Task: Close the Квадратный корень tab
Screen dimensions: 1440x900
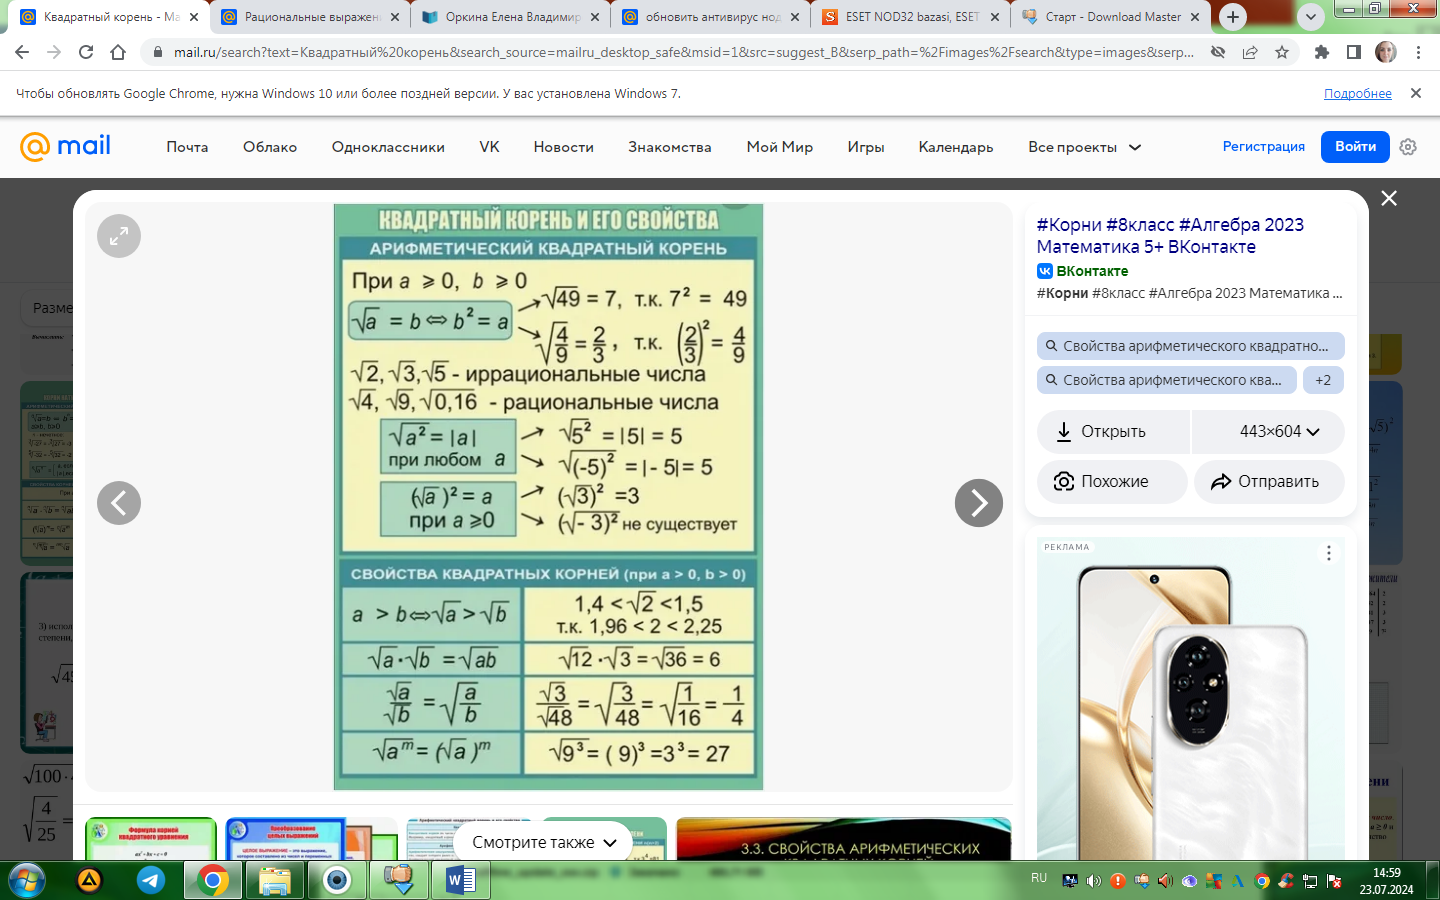Action: 194,17
